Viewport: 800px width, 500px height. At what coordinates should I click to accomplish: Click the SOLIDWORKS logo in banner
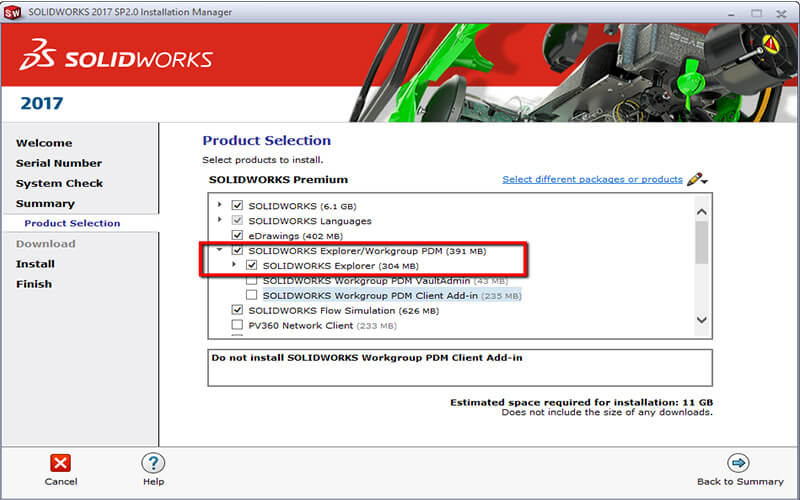pyautogui.click(x=116, y=55)
